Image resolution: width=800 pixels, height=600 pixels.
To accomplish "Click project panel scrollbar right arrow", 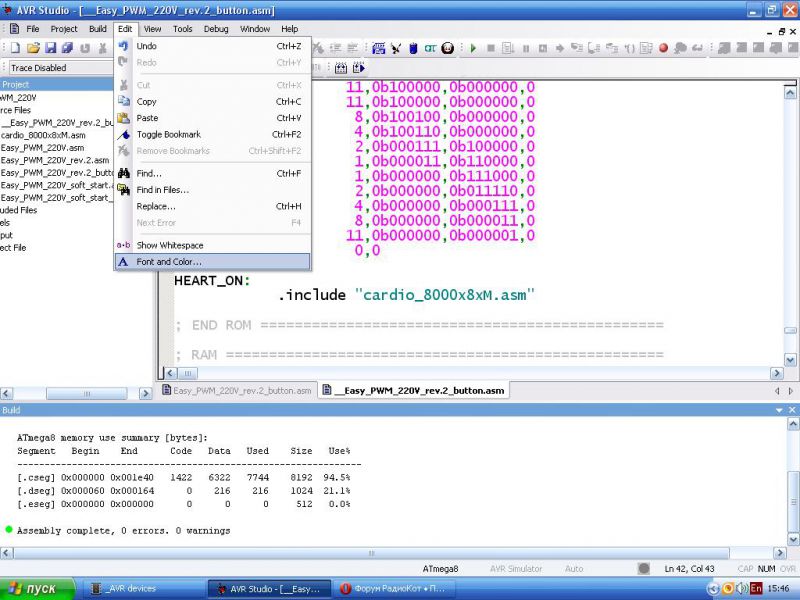I will [145, 393].
